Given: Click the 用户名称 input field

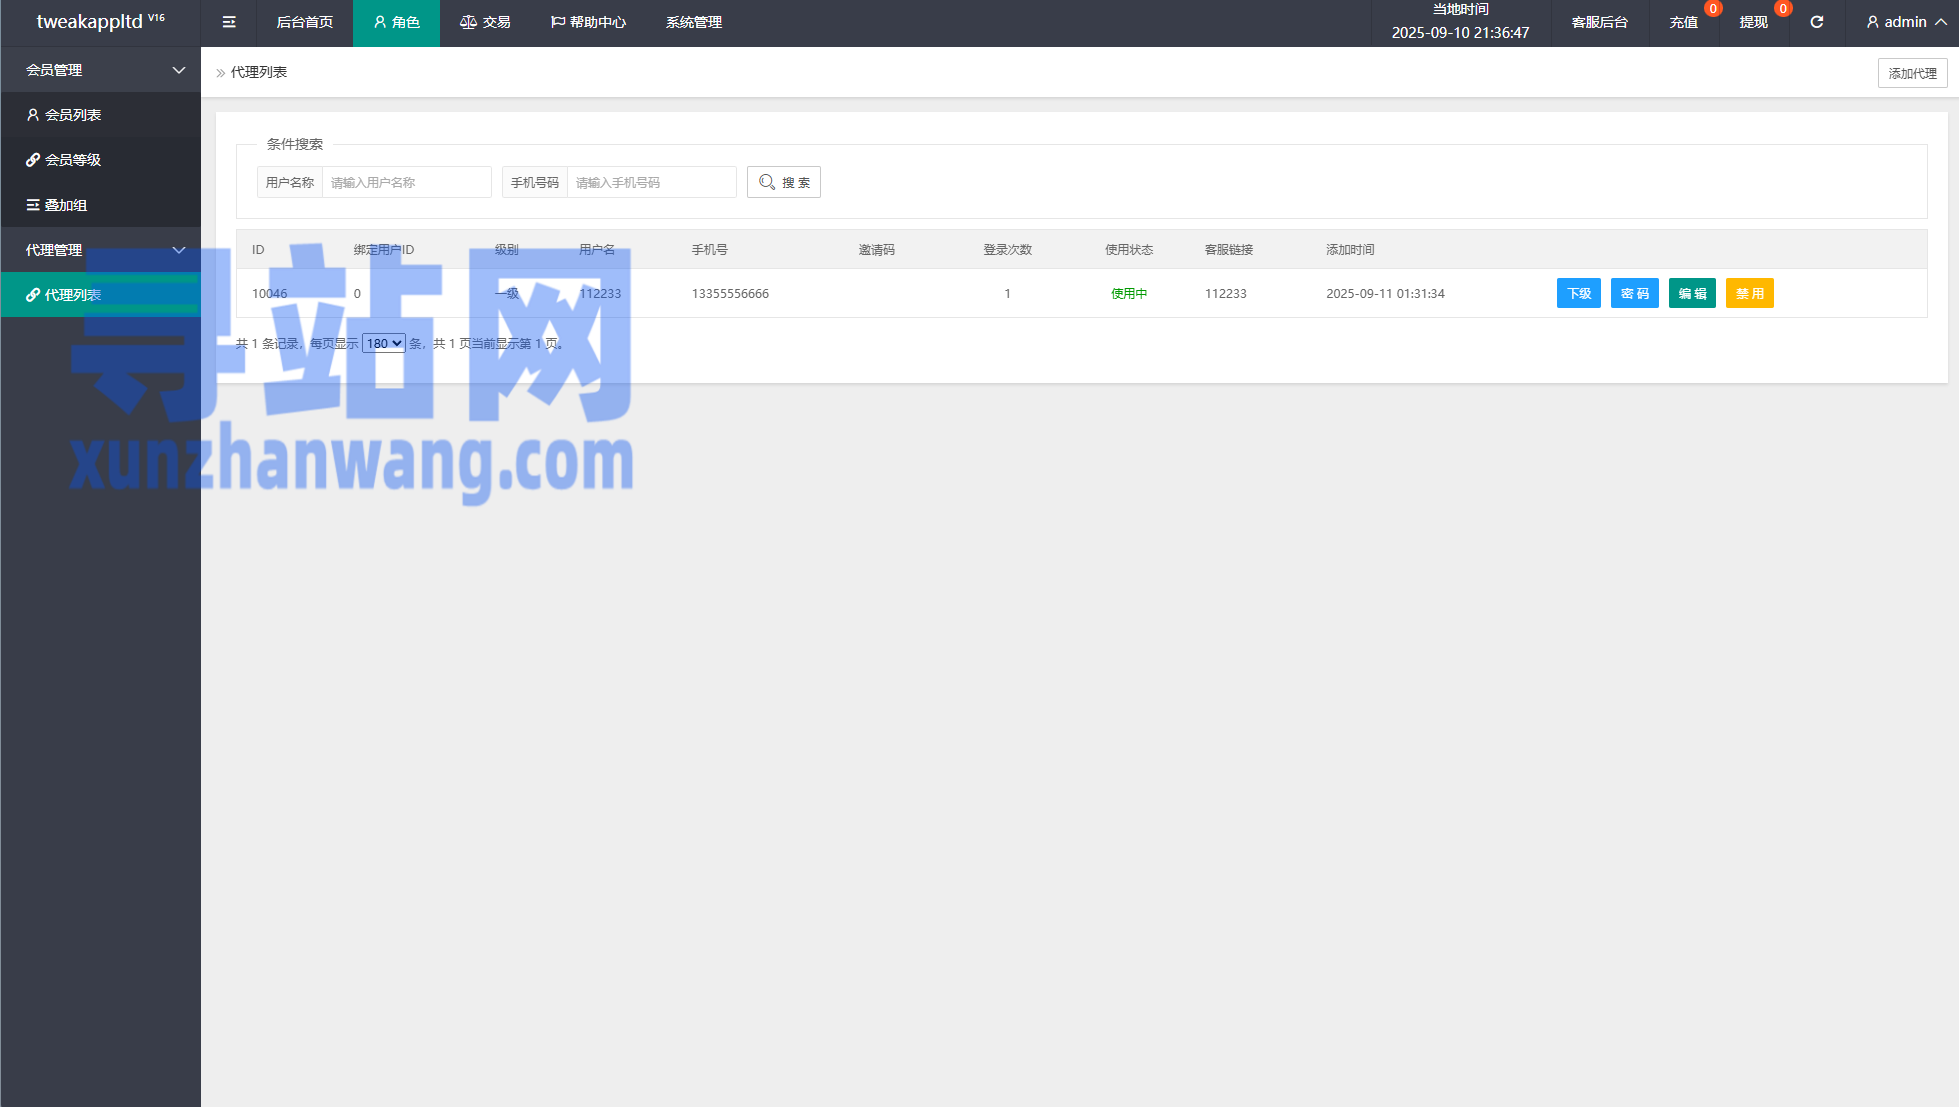Looking at the screenshot, I should pos(405,182).
